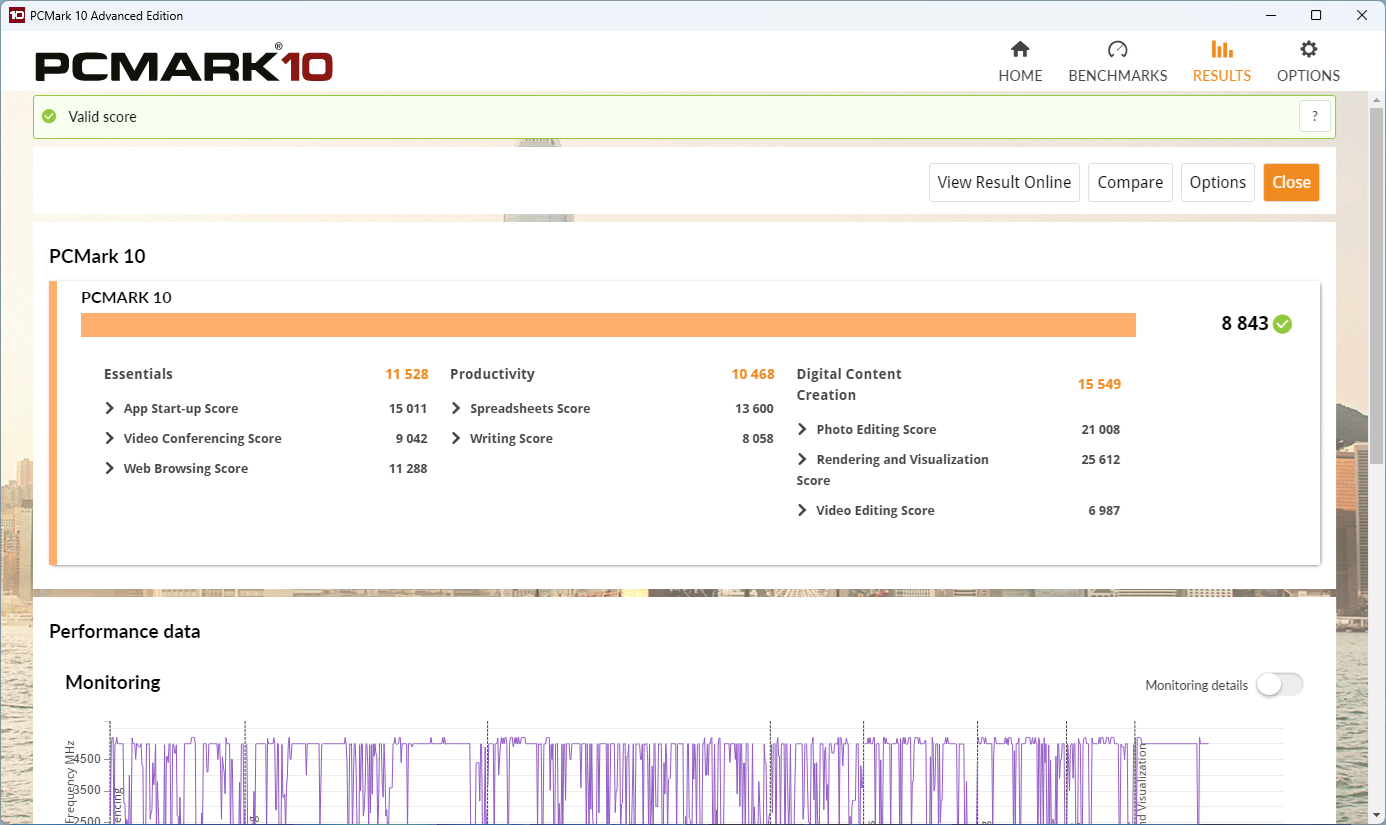Viewport: 1386px width, 825px height.
Task: Click the orange PCMark 10 score bar
Action: [x=608, y=325]
